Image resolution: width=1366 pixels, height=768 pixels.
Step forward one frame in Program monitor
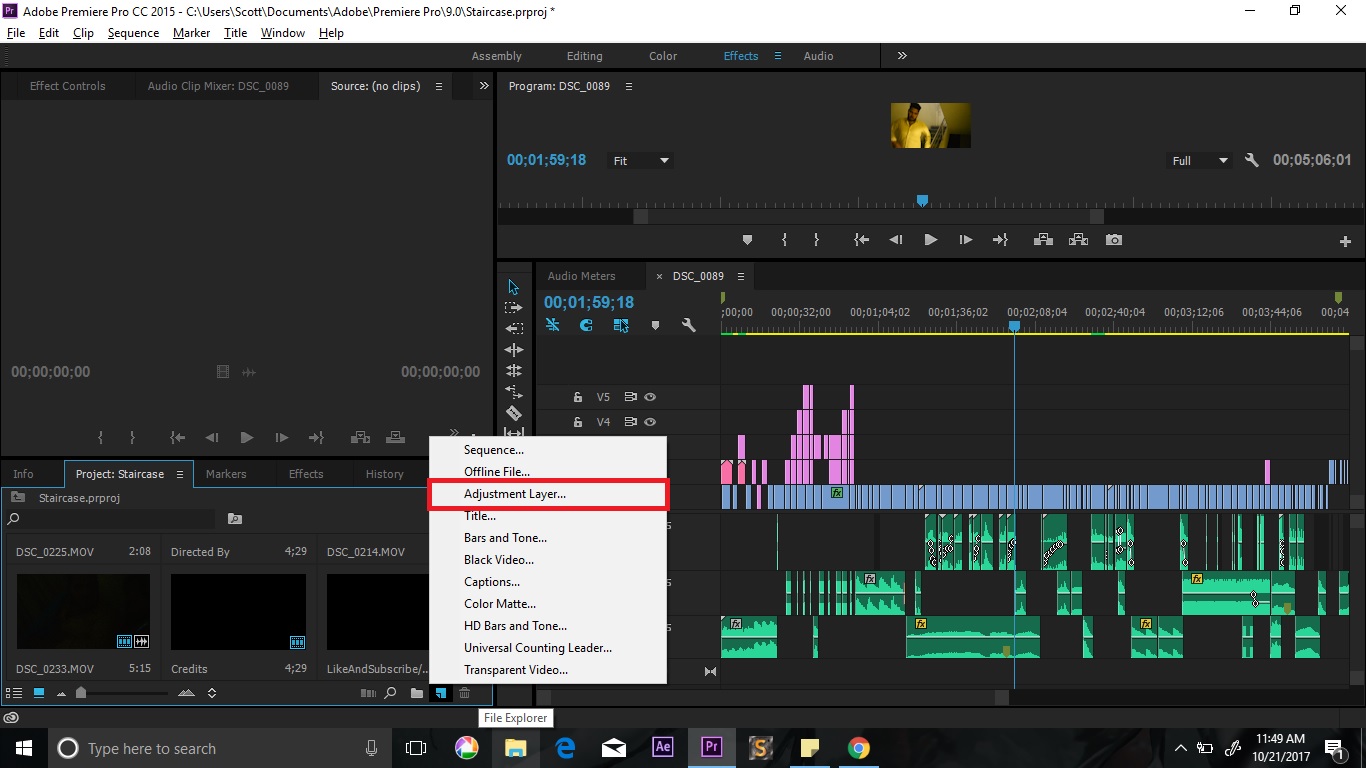point(965,240)
